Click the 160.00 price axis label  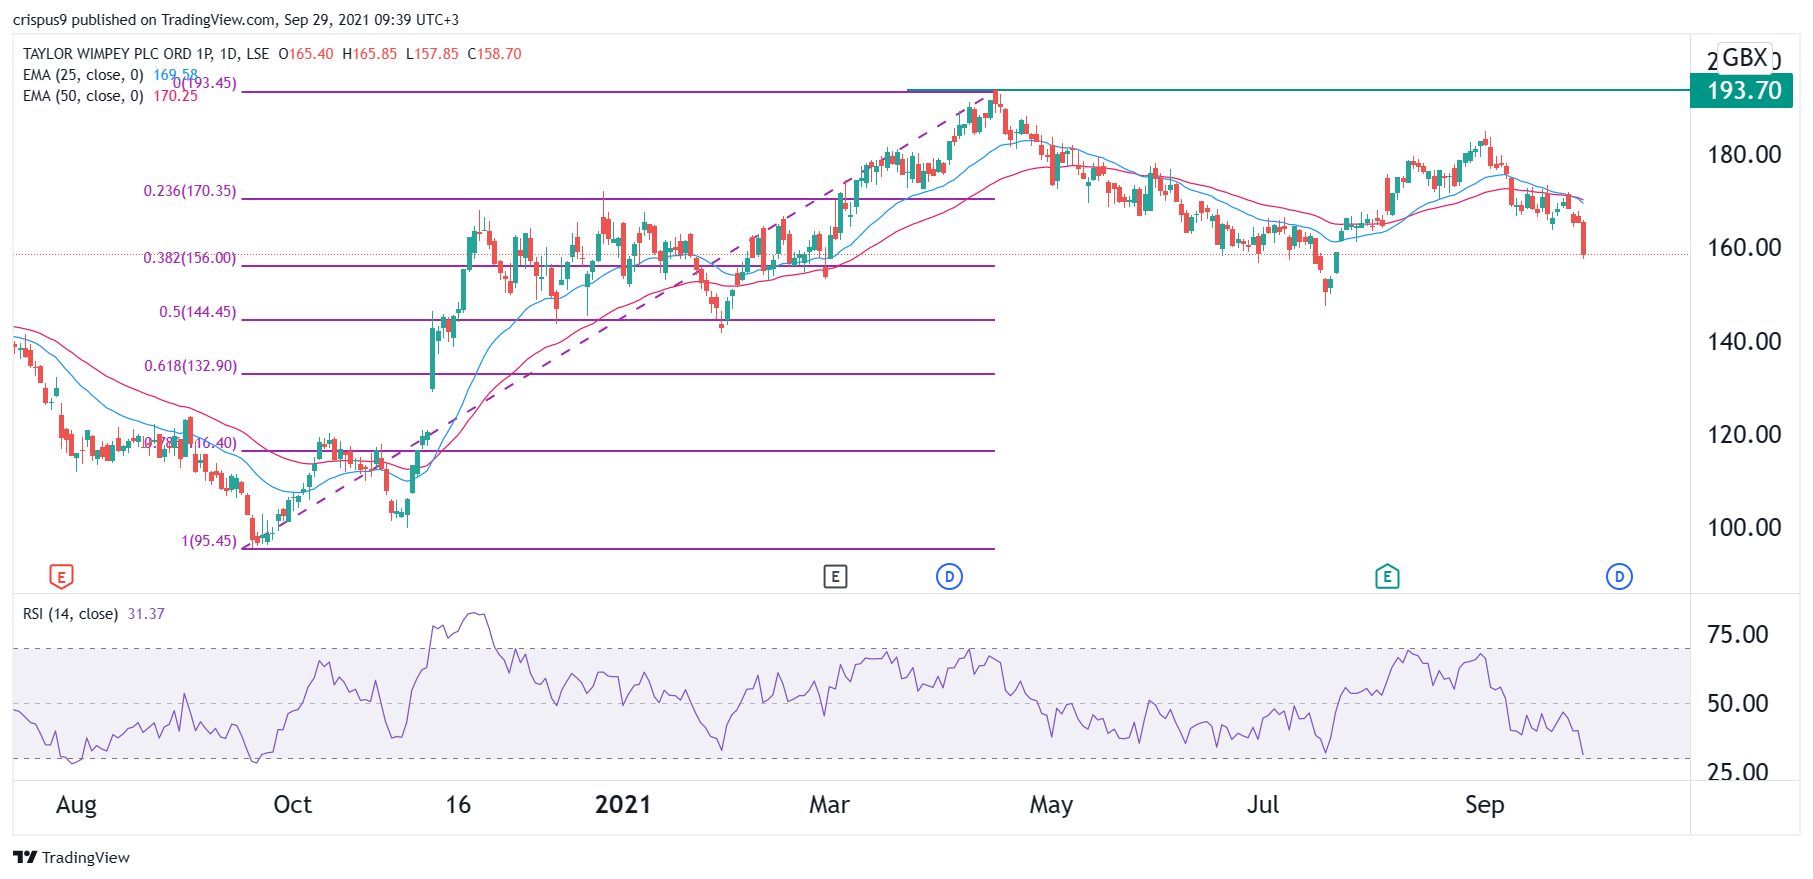tap(1744, 248)
